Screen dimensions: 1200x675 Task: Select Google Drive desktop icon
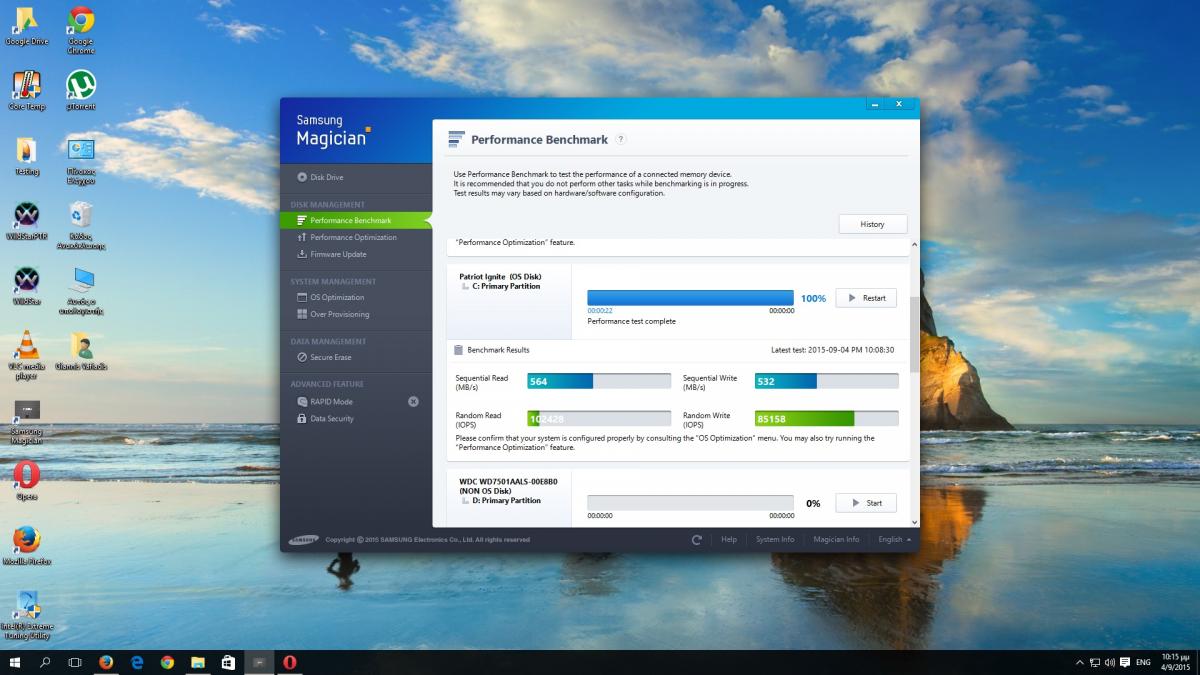(27, 27)
